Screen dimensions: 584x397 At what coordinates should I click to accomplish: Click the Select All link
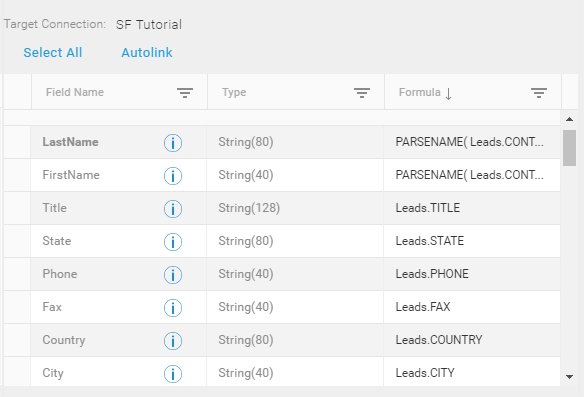[53, 53]
